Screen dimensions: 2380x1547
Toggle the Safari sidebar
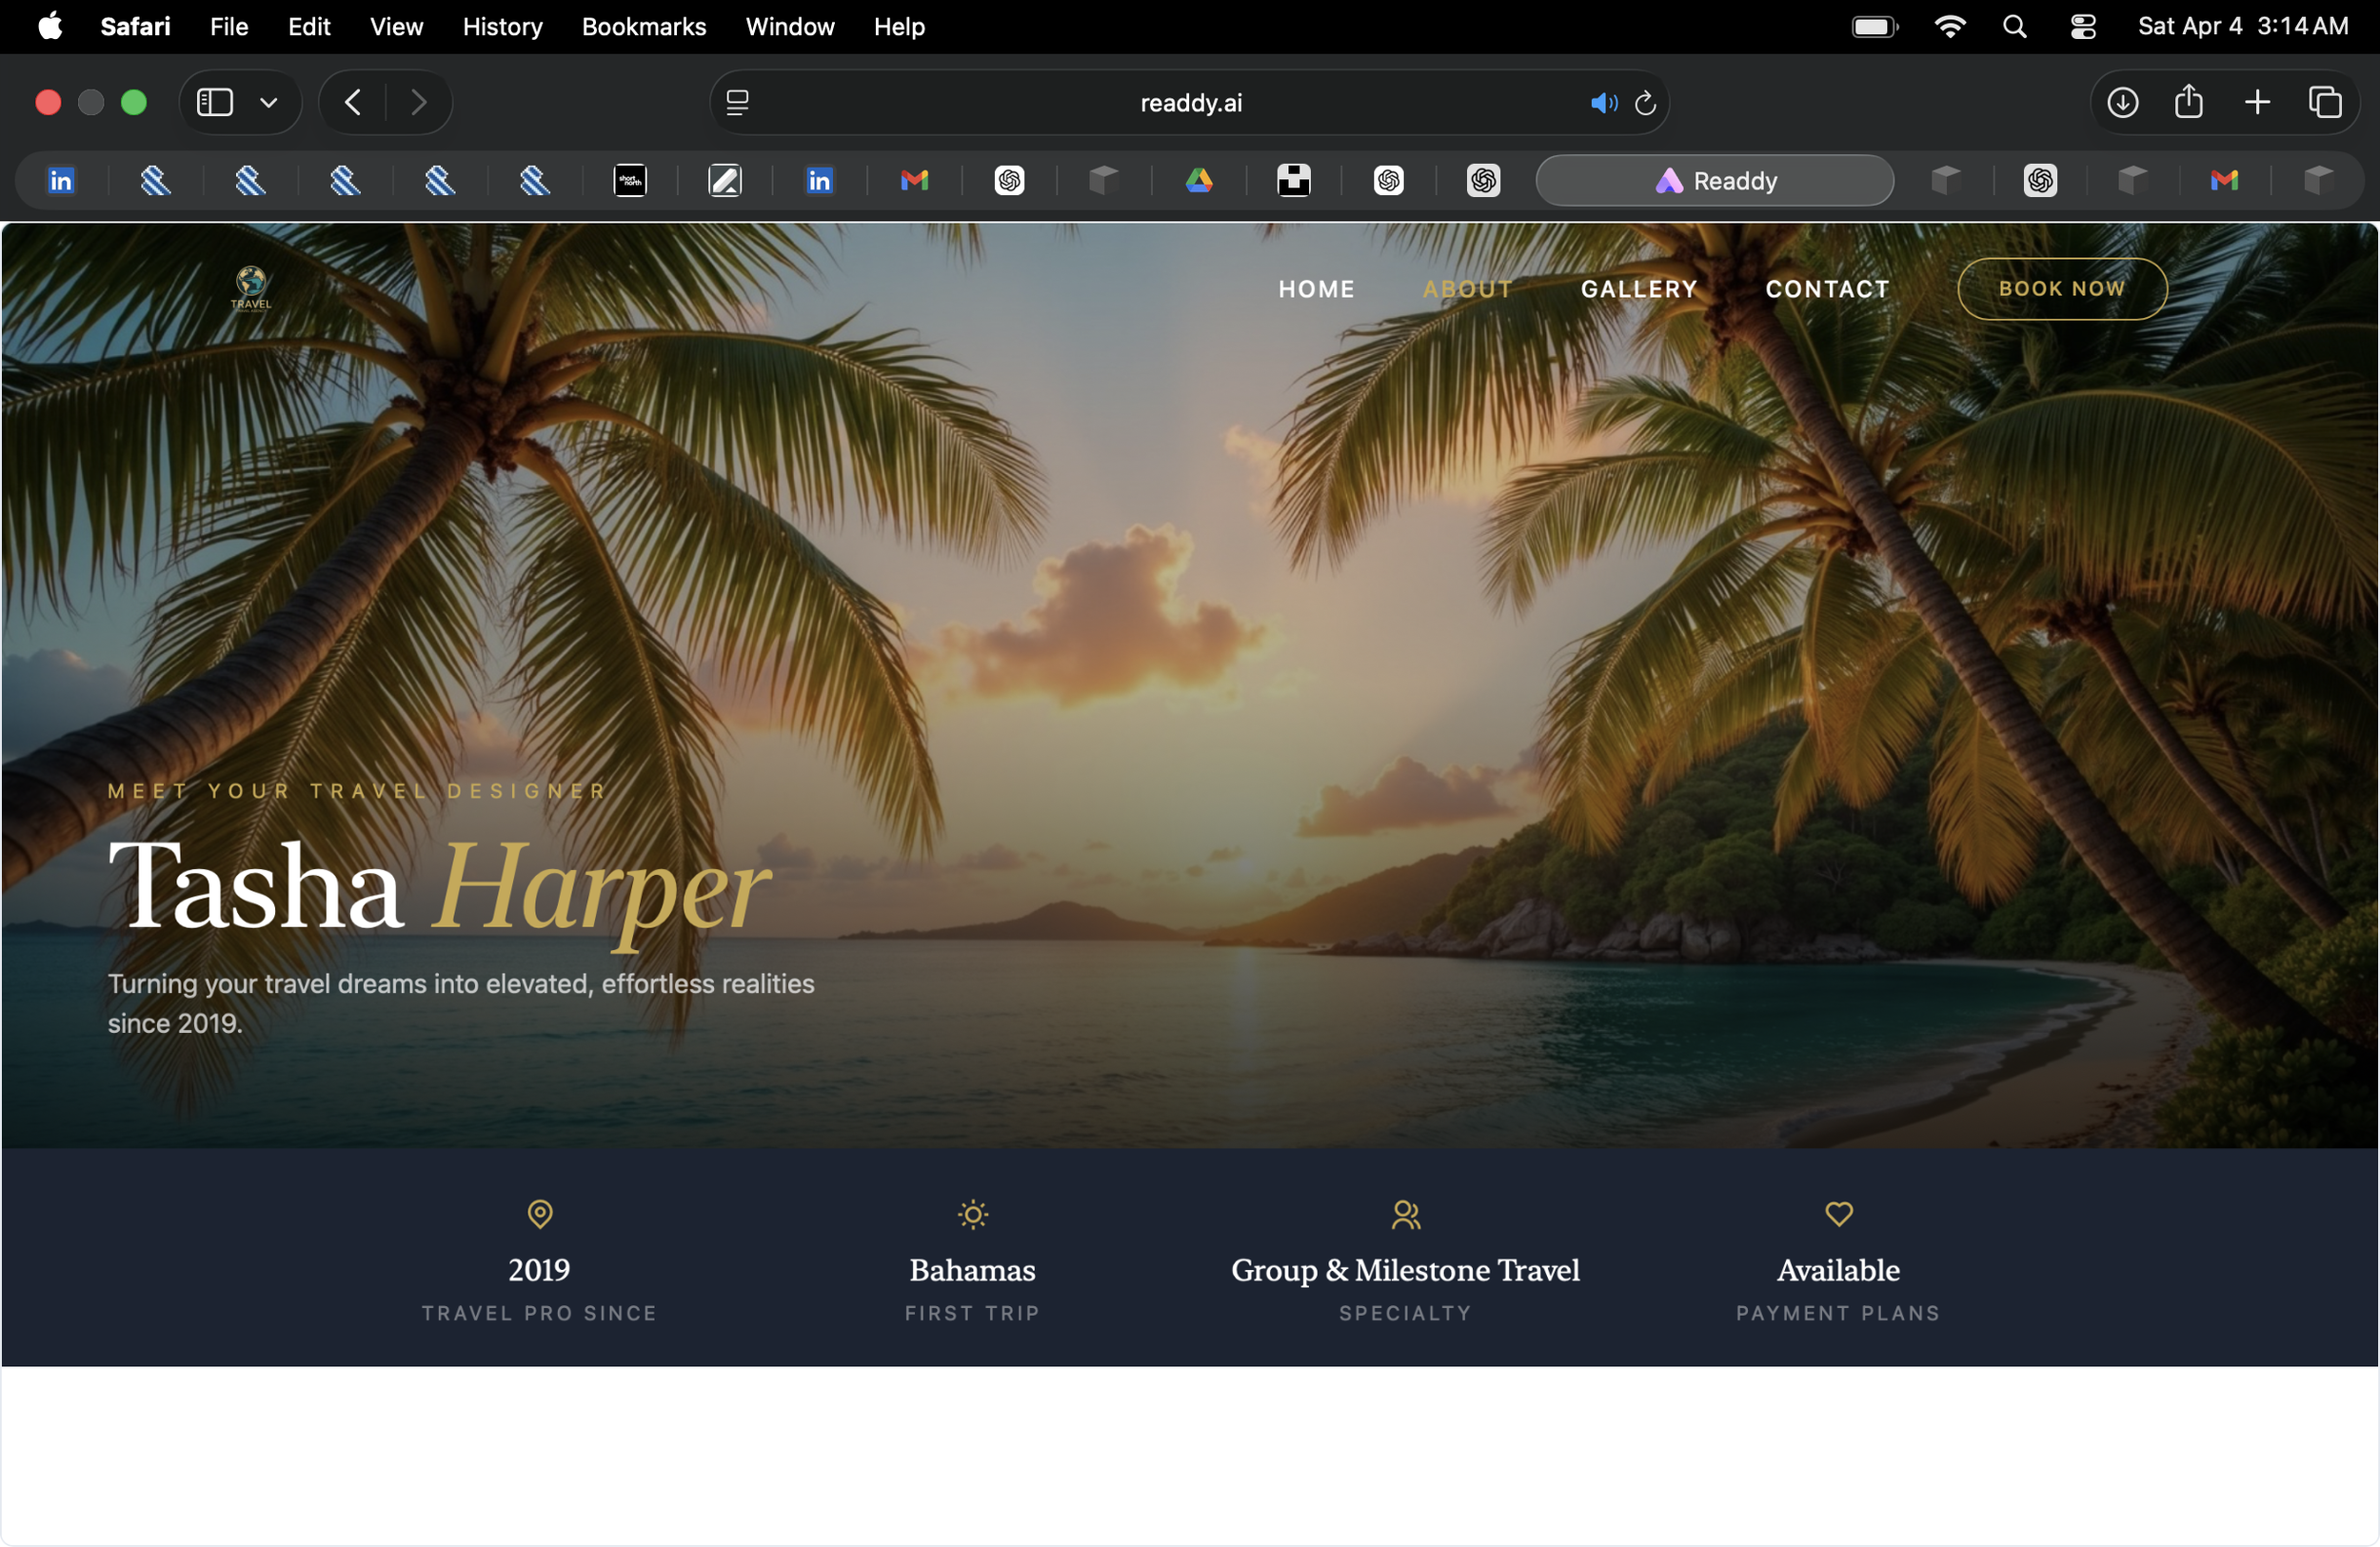pos(215,102)
